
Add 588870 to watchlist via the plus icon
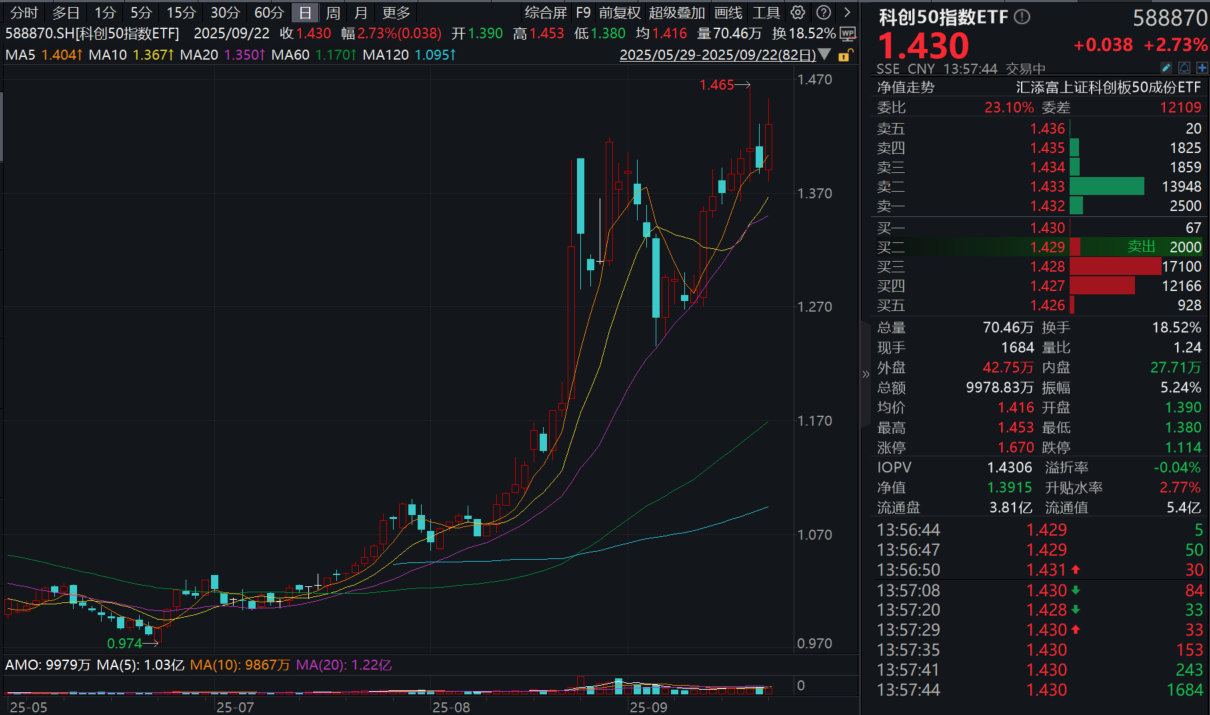[1202, 66]
